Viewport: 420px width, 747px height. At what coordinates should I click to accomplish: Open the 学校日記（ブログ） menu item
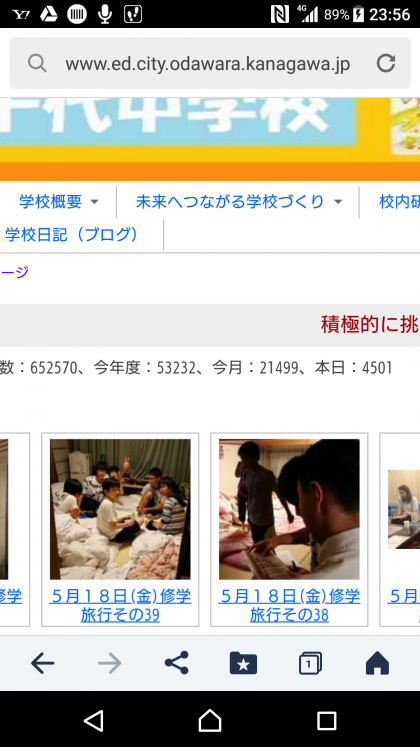72,235
